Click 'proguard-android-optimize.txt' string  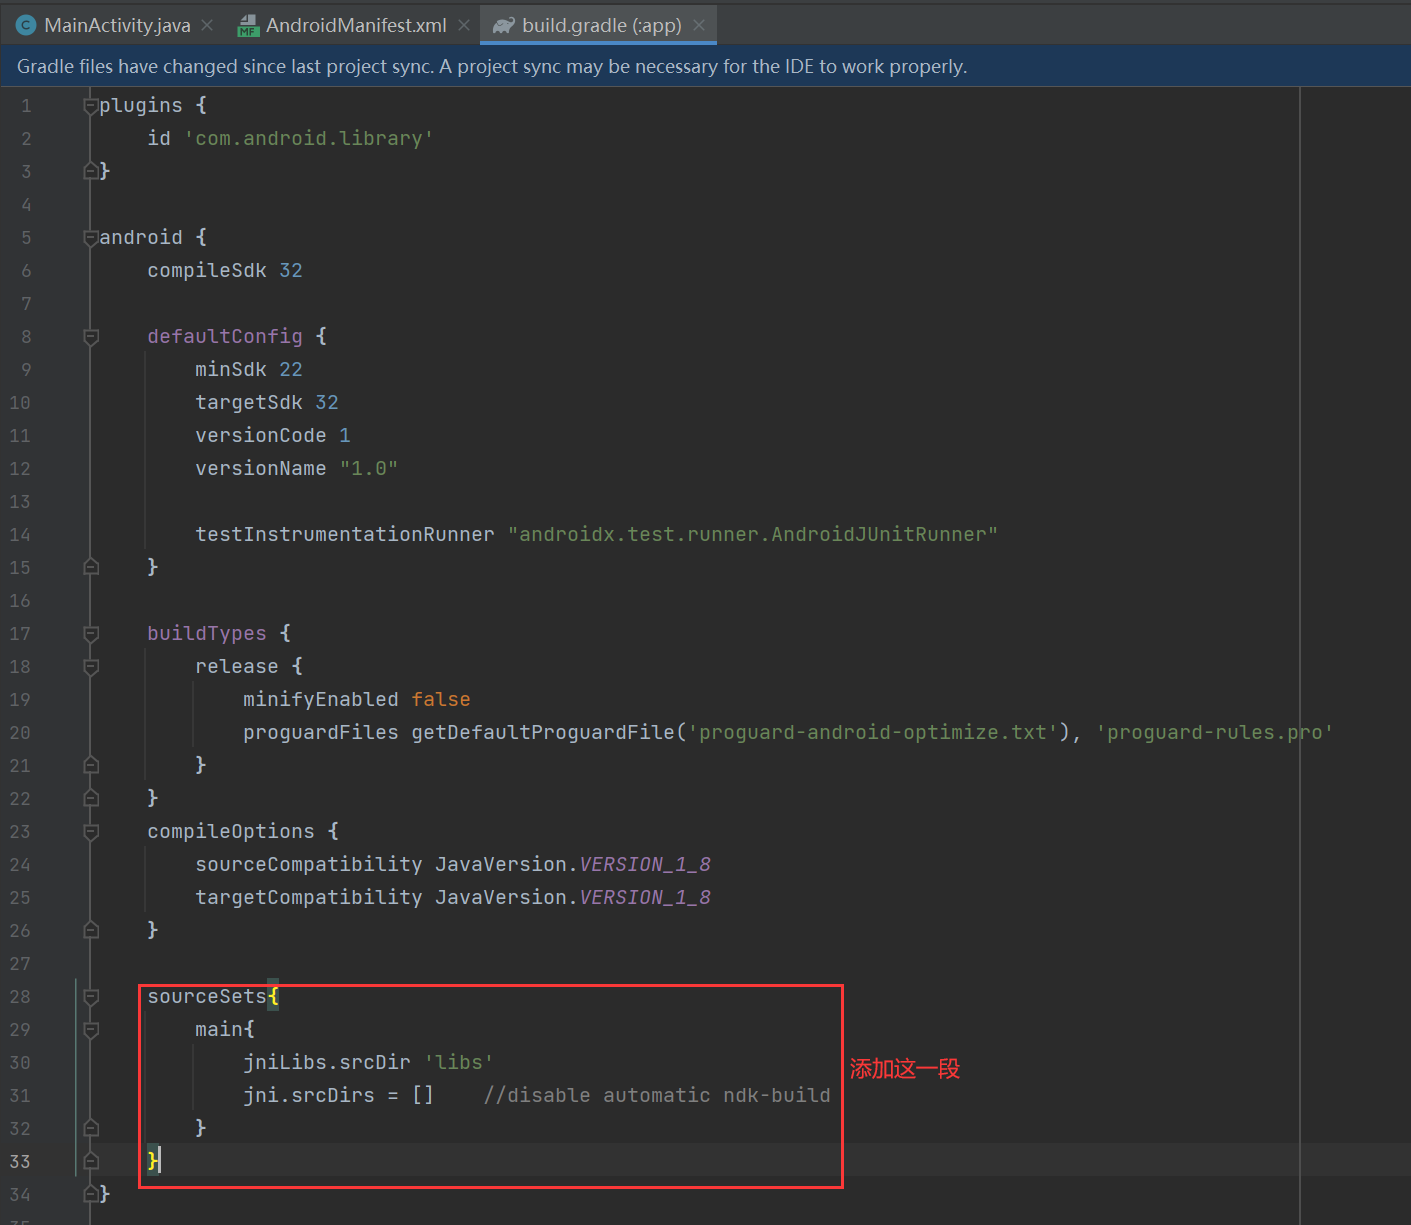tap(873, 732)
